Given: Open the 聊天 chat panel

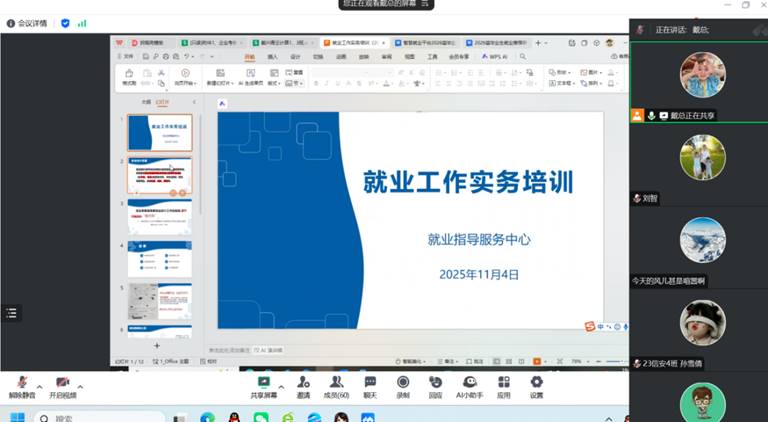Looking at the screenshot, I should [370, 384].
